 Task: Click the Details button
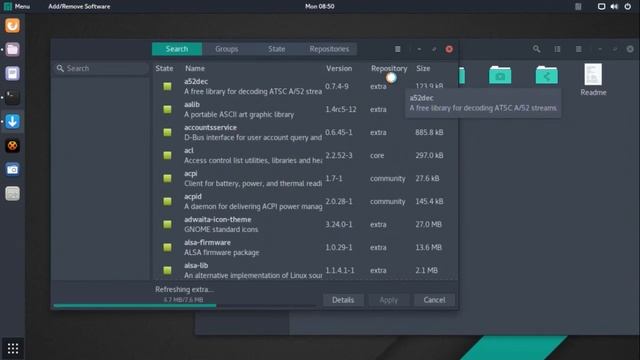click(x=343, y=300)
